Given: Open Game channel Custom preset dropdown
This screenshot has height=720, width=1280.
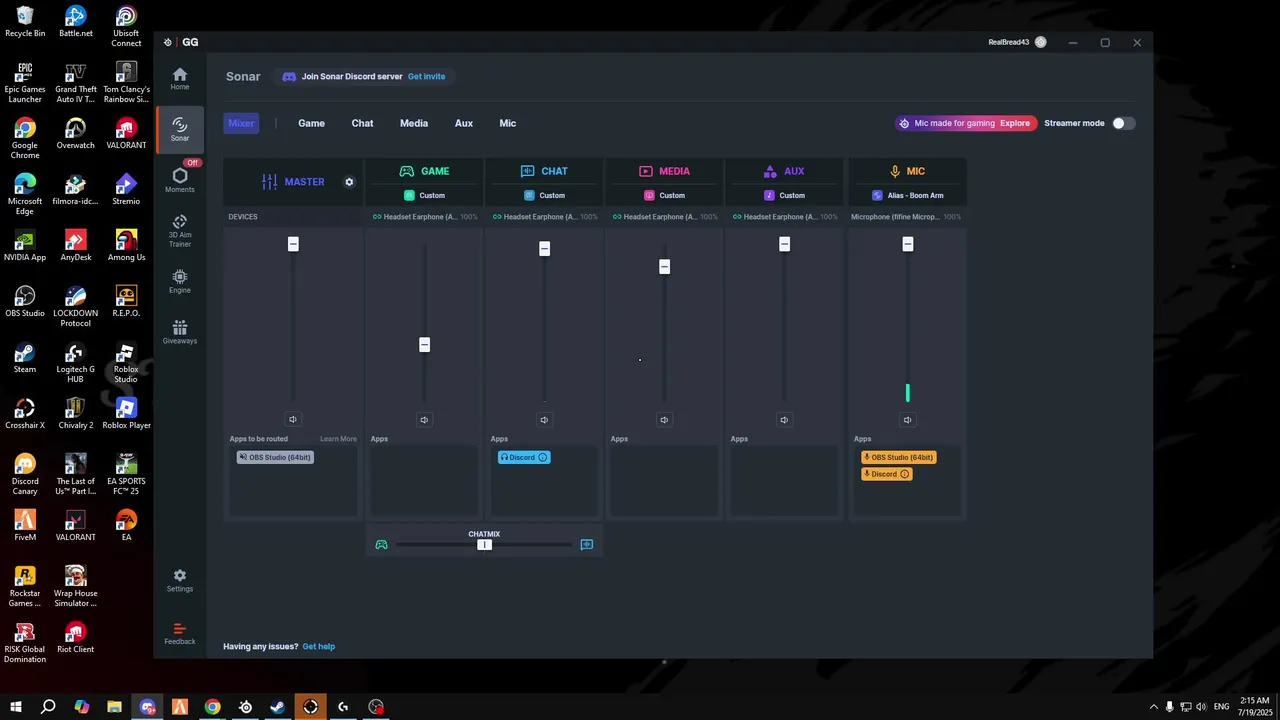Looking at the screenshot, I should (x=424, y=195).
